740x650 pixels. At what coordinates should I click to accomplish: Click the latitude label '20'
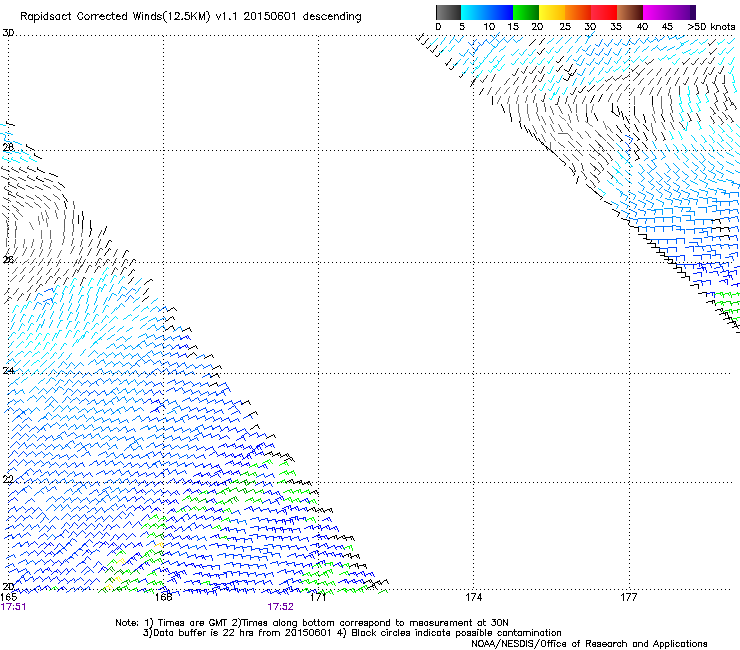[x=8, y=586]
